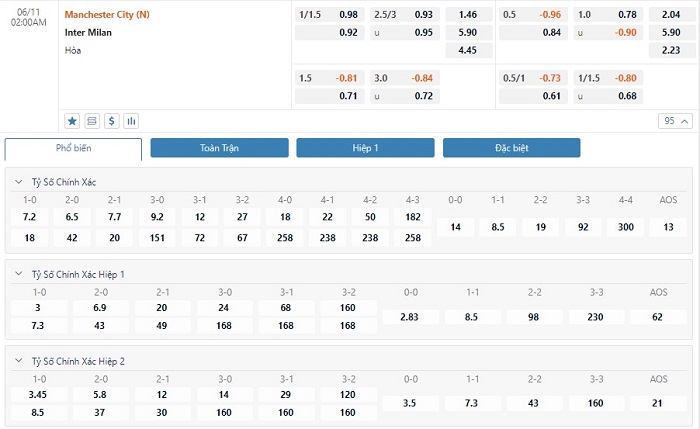
Task: Select the AOS second-half odds 21
Action: pyautogui.click(x=657, y=403)
